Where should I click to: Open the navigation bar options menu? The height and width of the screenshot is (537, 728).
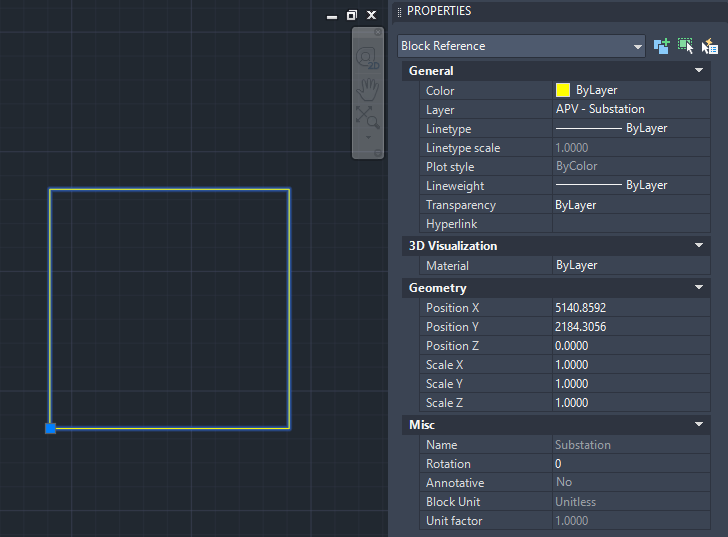[377, 153]
